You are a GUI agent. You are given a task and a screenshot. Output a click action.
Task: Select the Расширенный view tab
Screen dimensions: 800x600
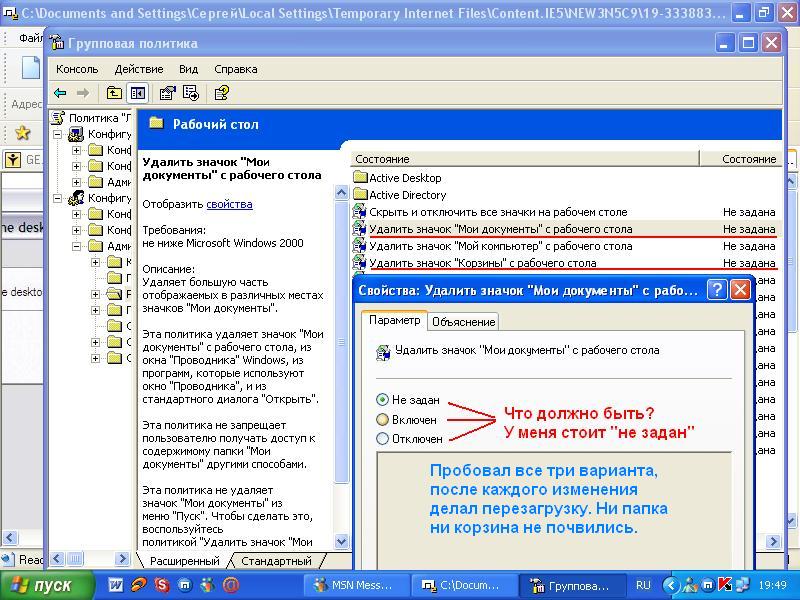pos(185,561)
